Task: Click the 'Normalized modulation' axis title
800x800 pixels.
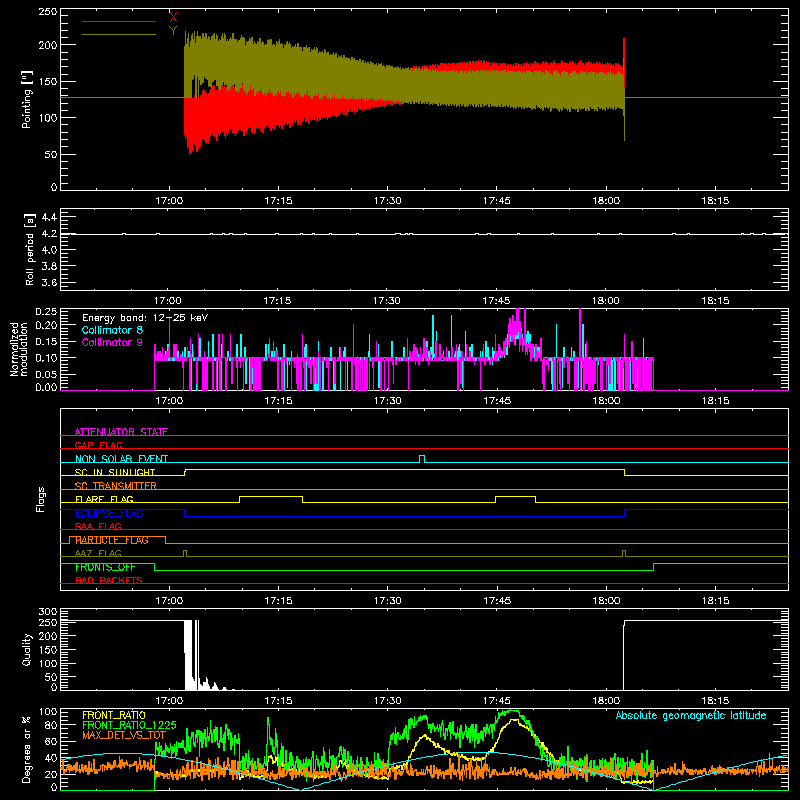Action: (x=19, y=349)
